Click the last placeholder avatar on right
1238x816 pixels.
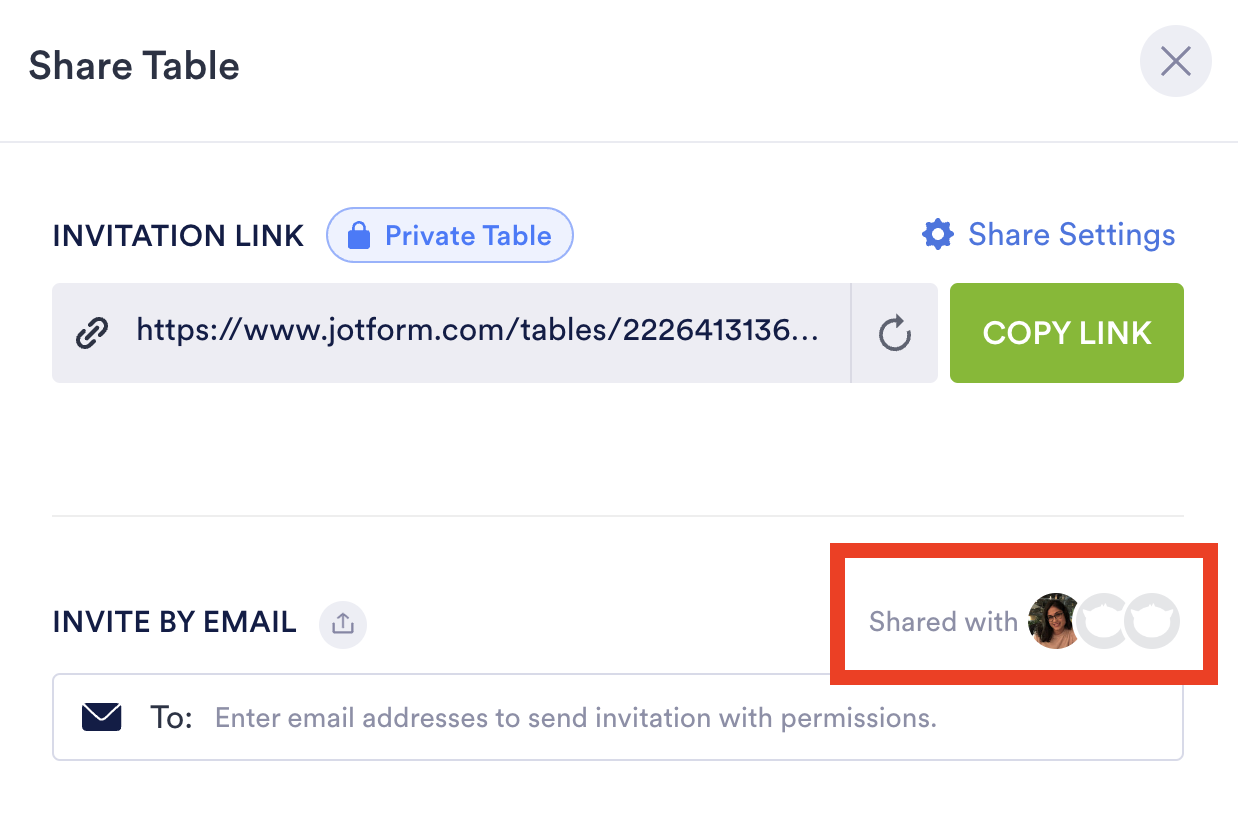point(1152,621)
